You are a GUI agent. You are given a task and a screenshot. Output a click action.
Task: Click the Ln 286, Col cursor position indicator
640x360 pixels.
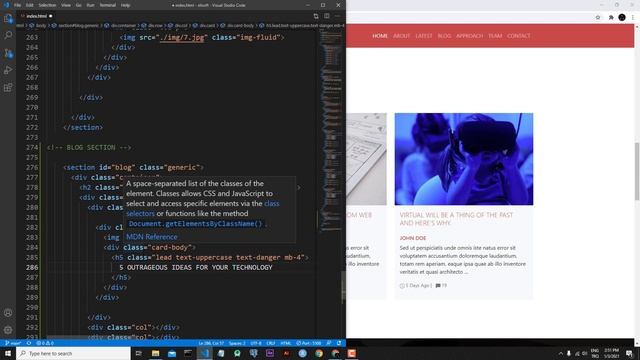[211, 343]
